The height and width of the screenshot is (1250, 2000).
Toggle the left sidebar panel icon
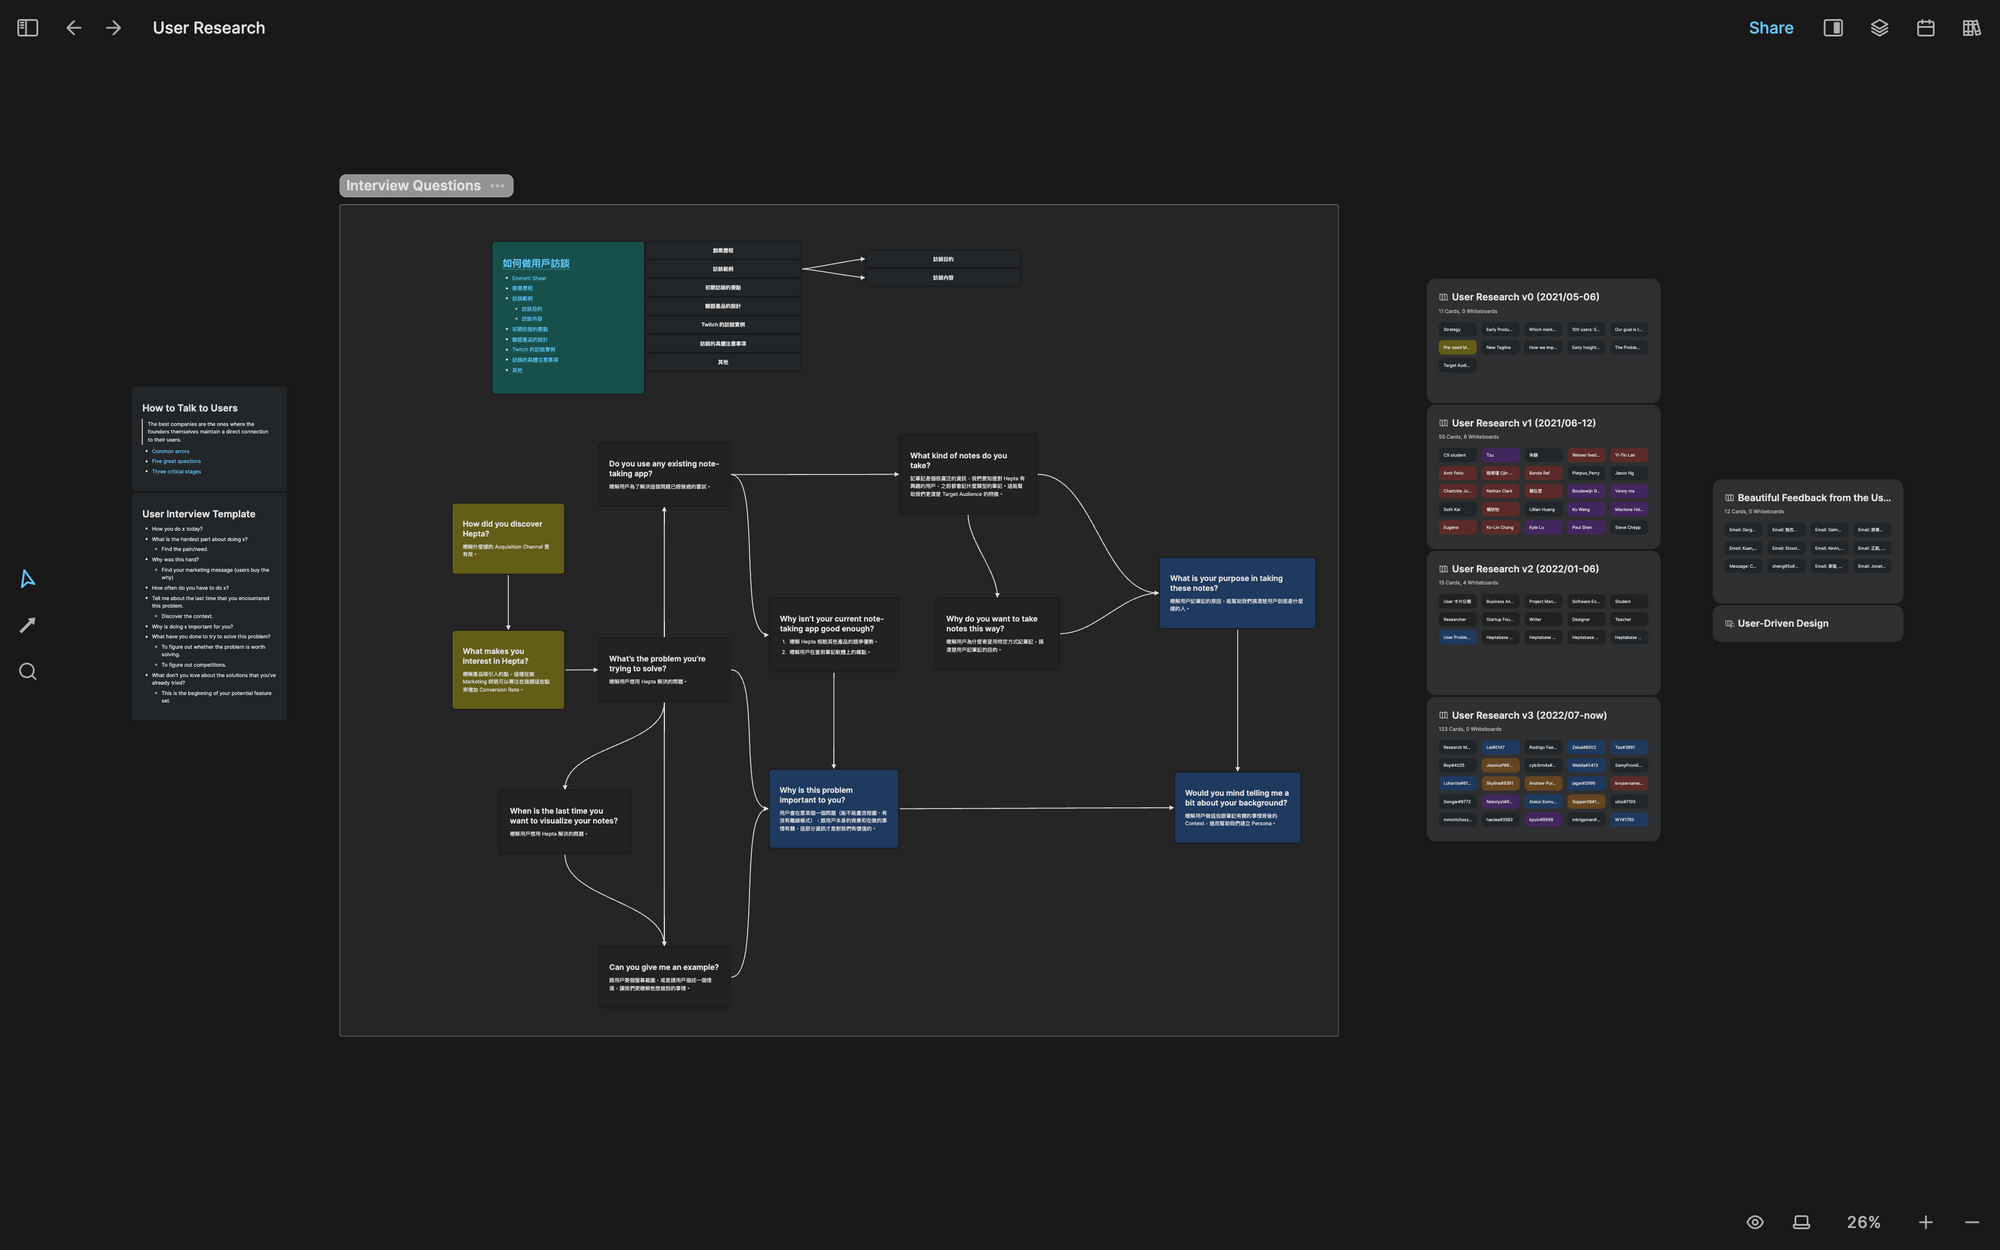pos(28,28)
